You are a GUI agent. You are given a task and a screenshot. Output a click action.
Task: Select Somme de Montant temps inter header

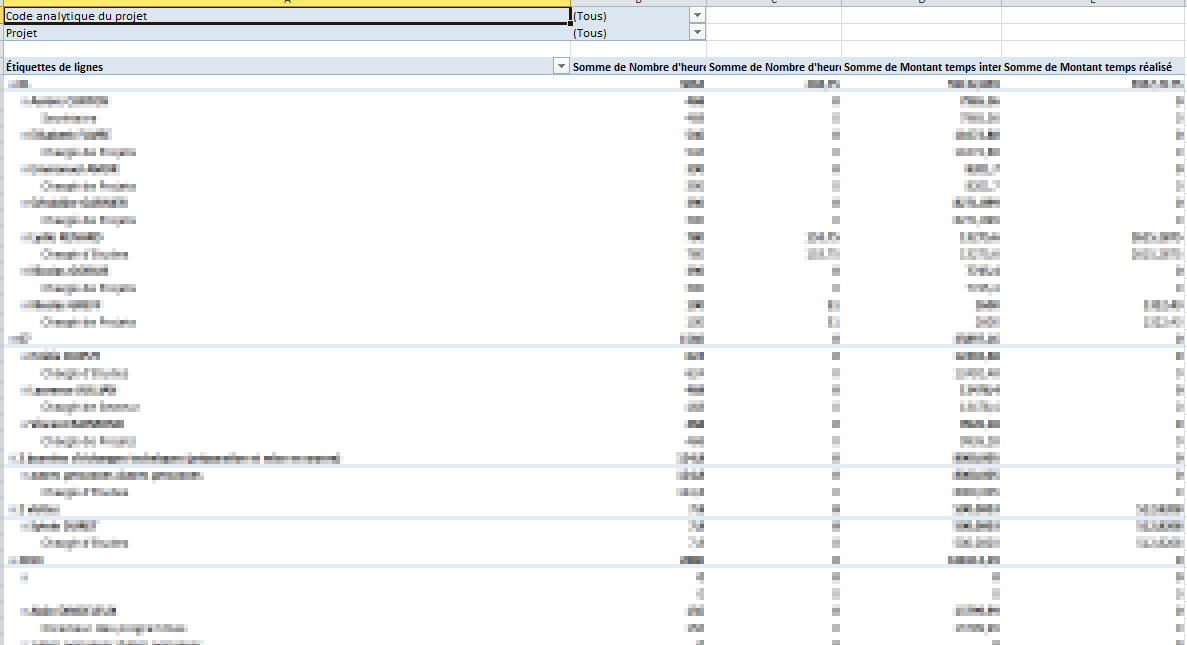[921, 67]
